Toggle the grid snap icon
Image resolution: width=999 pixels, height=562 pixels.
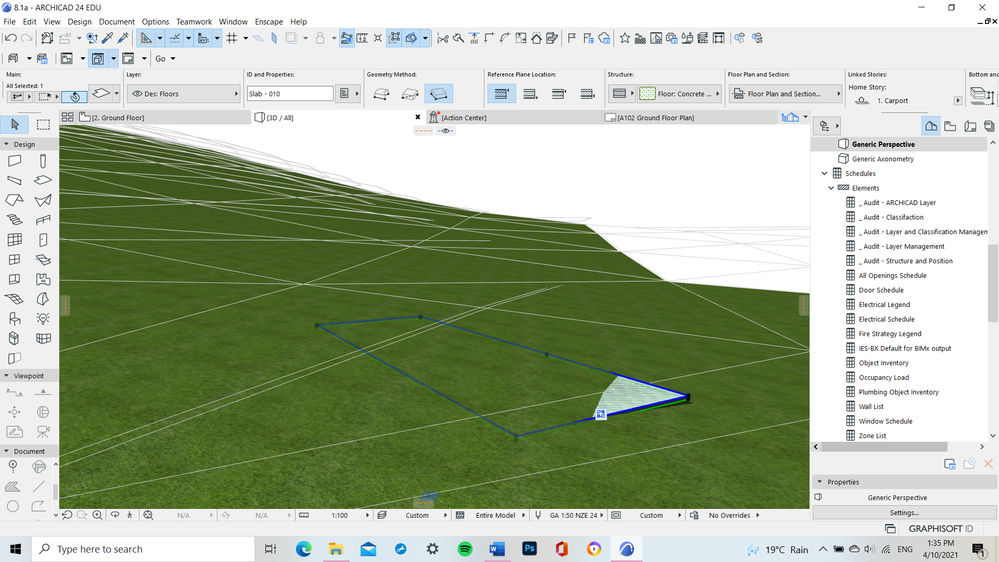point(231,39)
